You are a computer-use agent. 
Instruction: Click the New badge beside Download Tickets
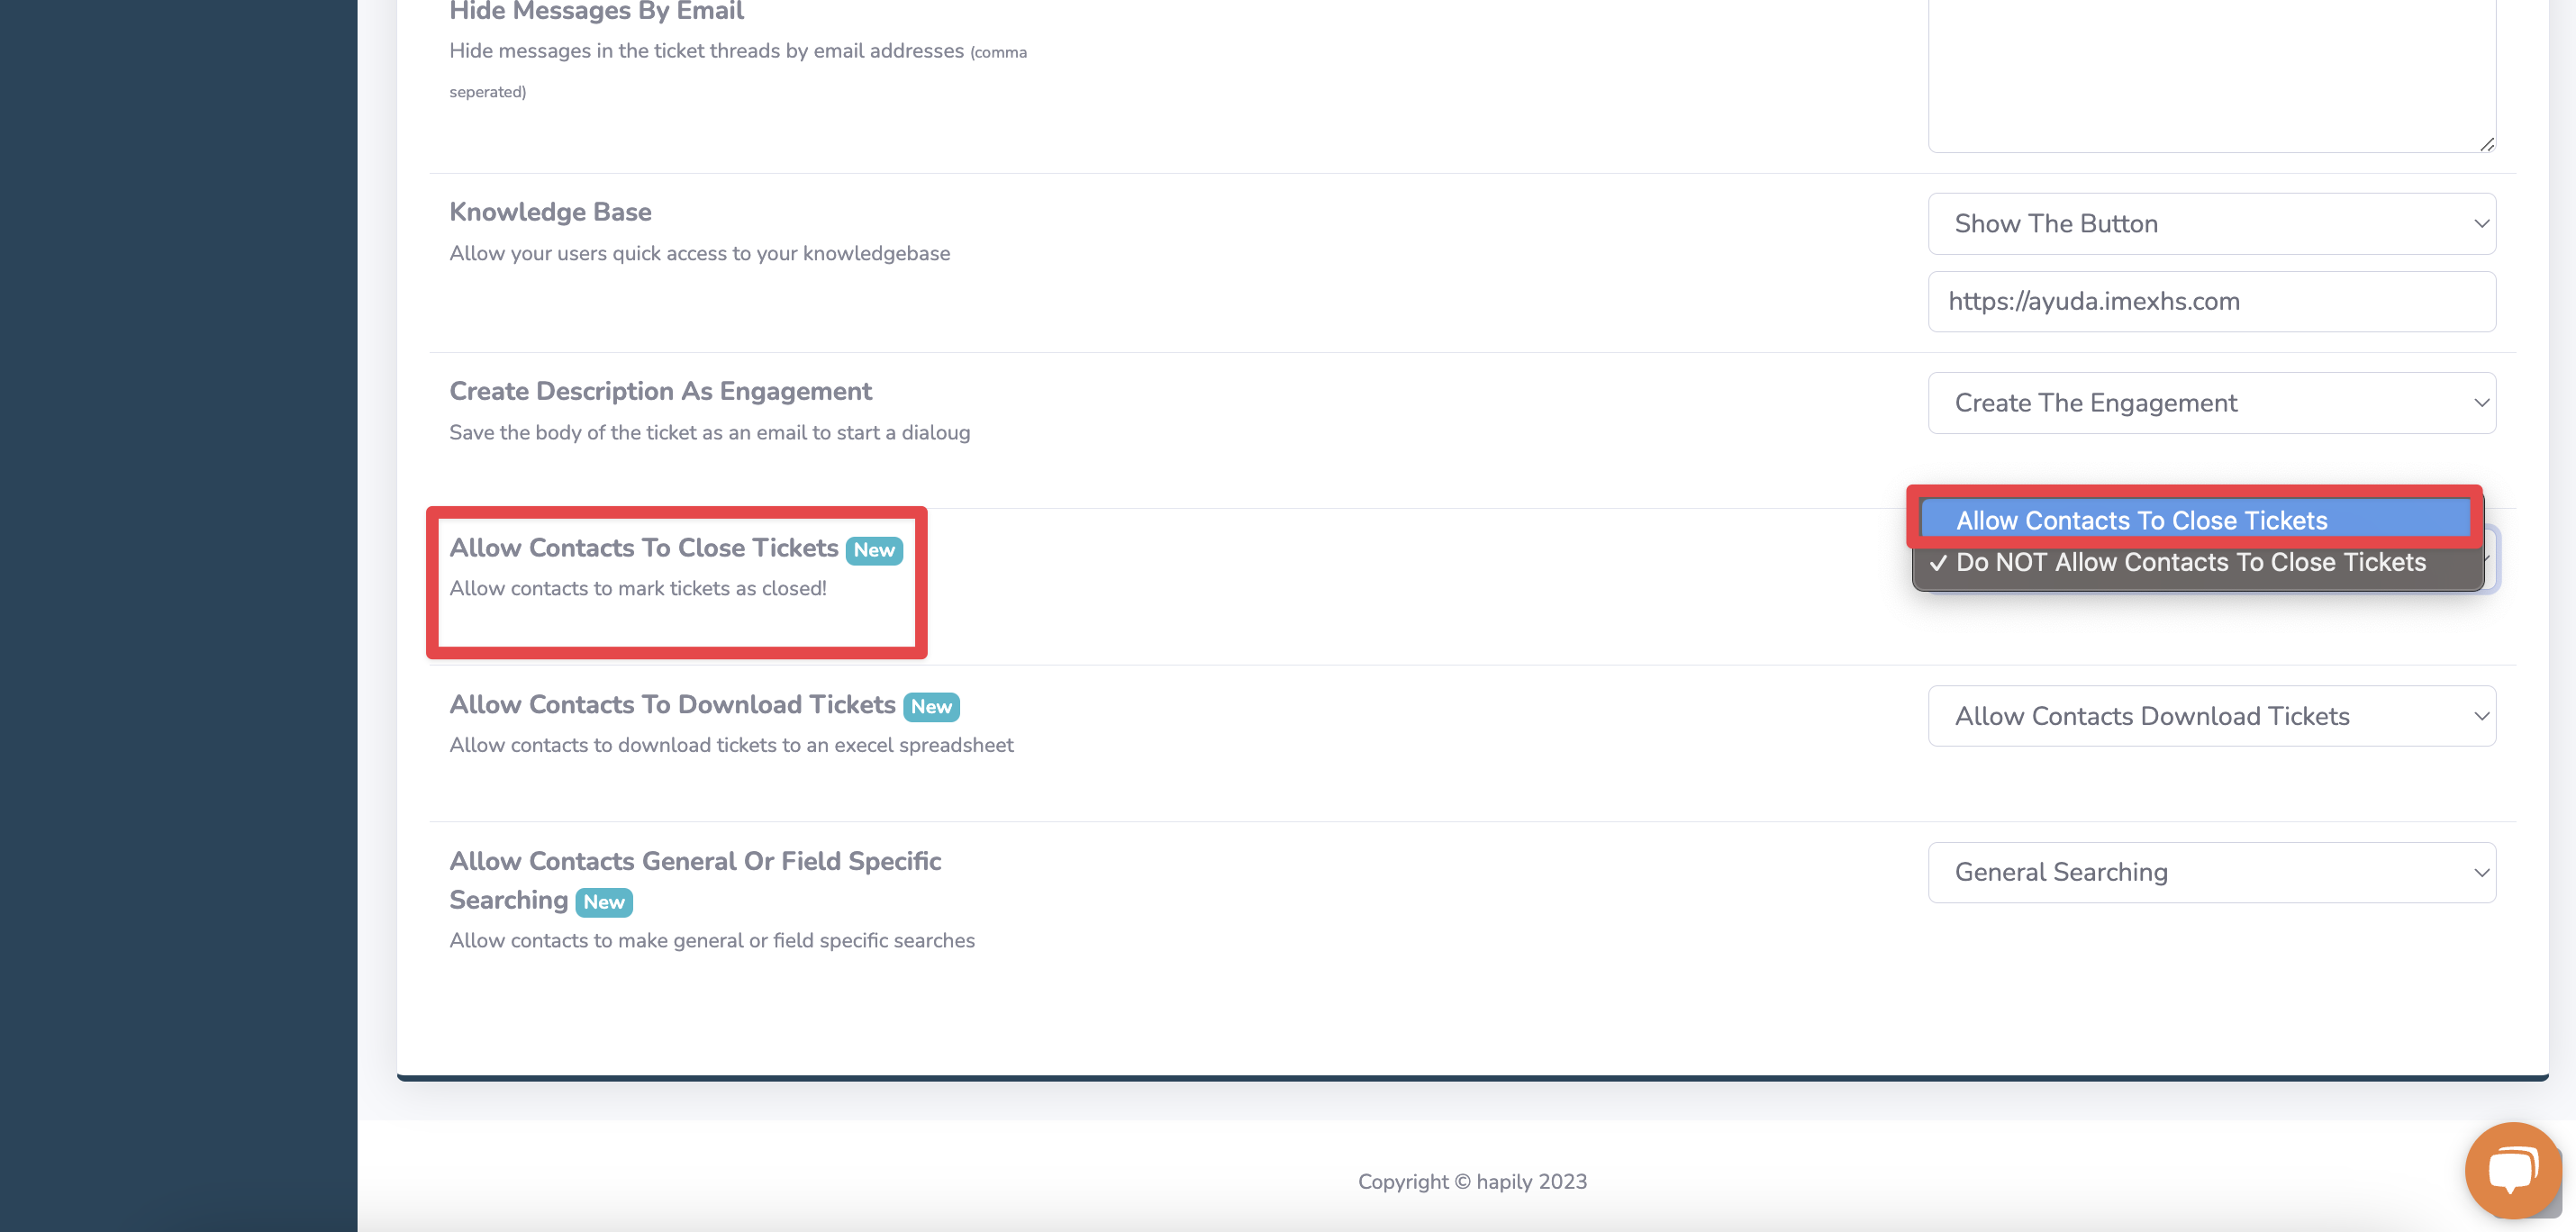coord(930,707)
